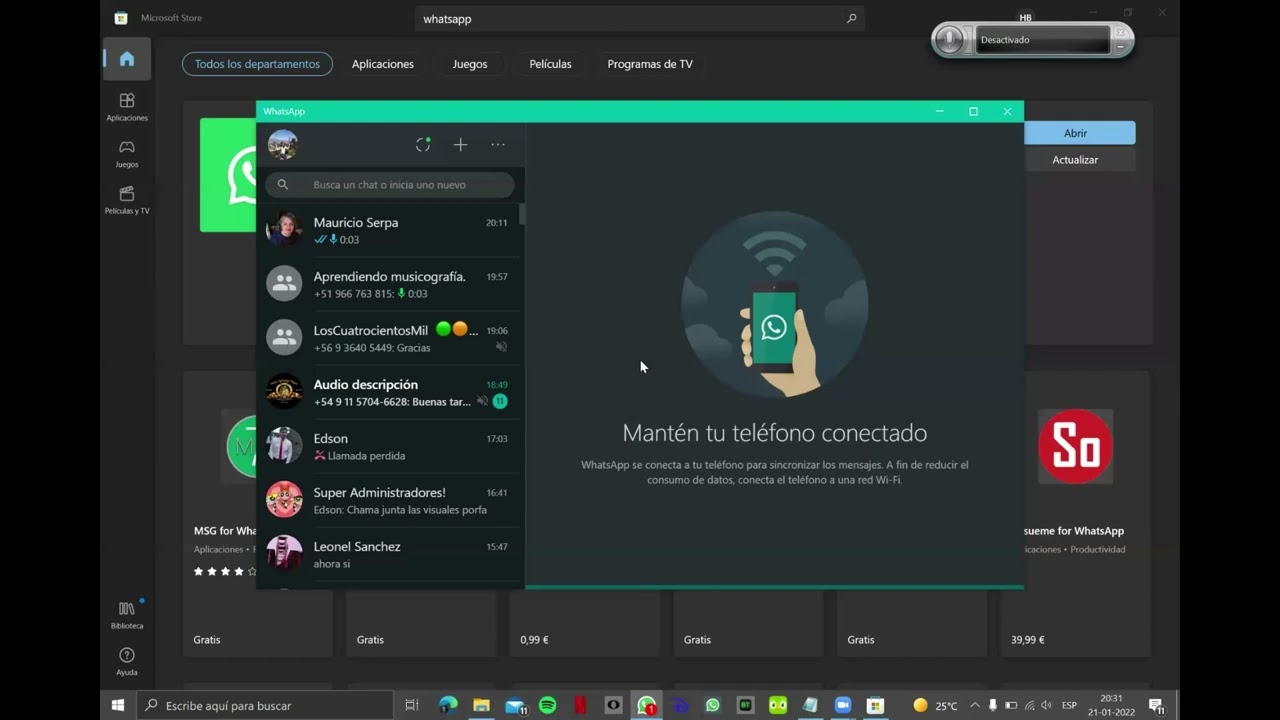The image size is (1280, 720).
Task: Open Task View on taskbar
Action: point(411,705)
